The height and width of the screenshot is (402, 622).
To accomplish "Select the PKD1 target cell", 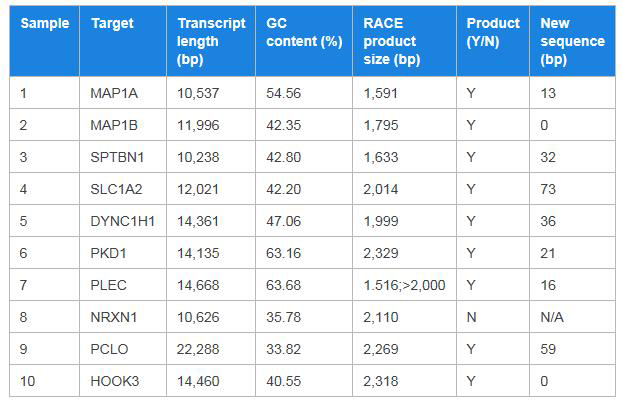I will (107, 253).
